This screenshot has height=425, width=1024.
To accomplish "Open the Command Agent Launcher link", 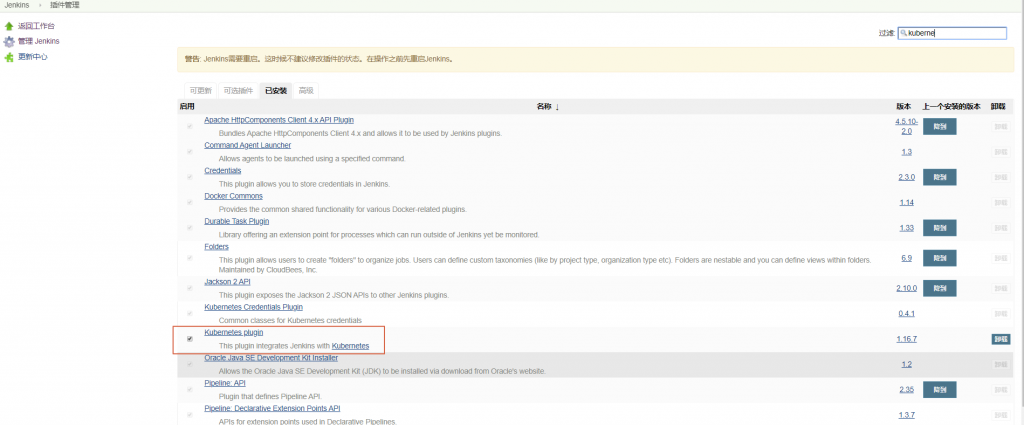I will pyautogui.click(x=248, y=145).
